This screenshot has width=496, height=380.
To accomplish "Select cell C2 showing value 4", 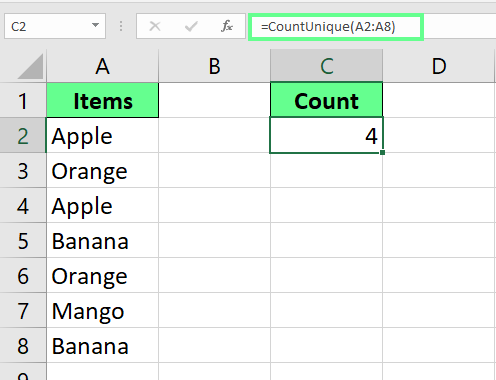I will 327,135.
